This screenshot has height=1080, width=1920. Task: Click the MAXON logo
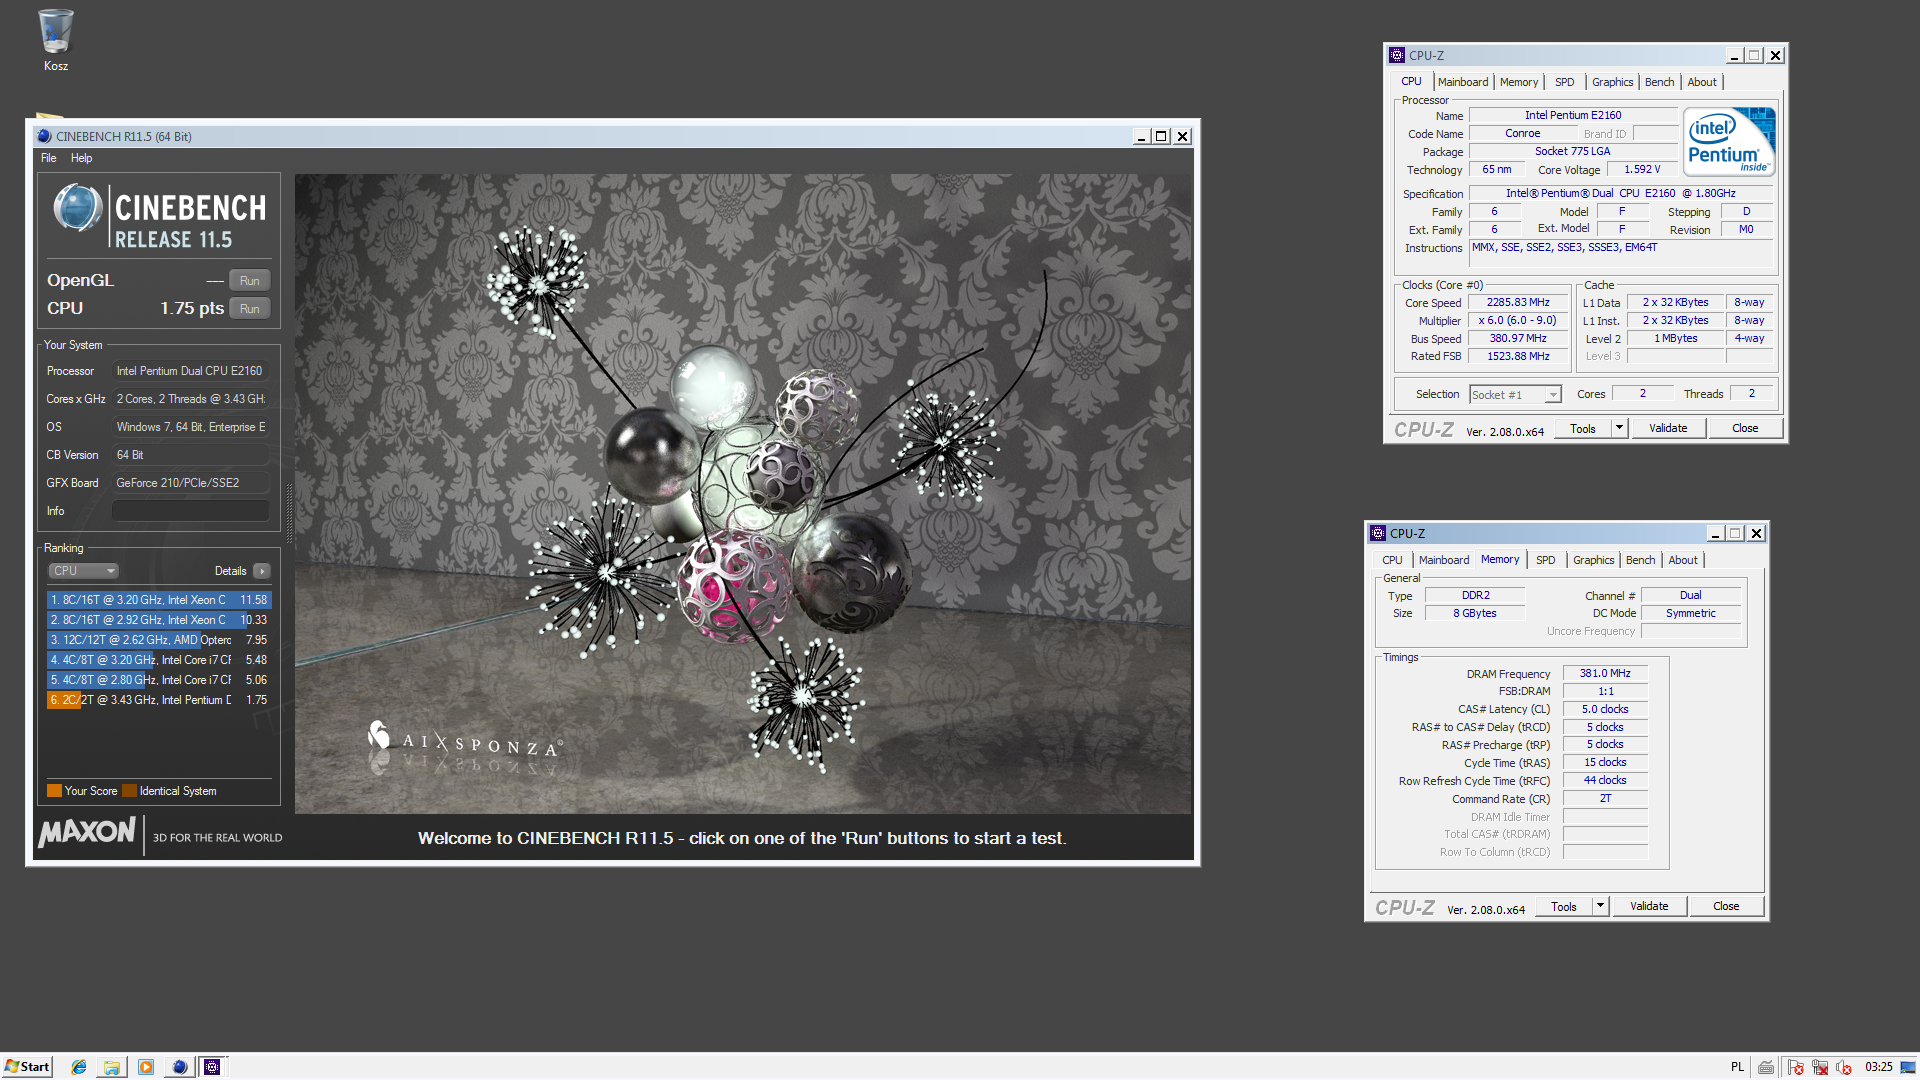[87, 832]
